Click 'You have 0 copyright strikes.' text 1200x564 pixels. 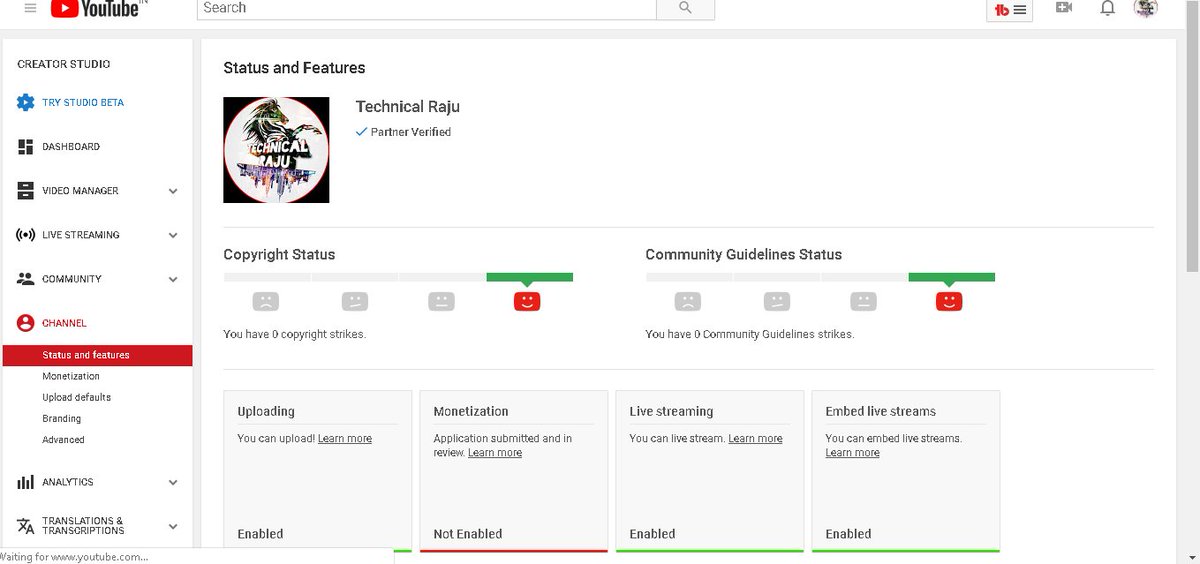point(294,334)
